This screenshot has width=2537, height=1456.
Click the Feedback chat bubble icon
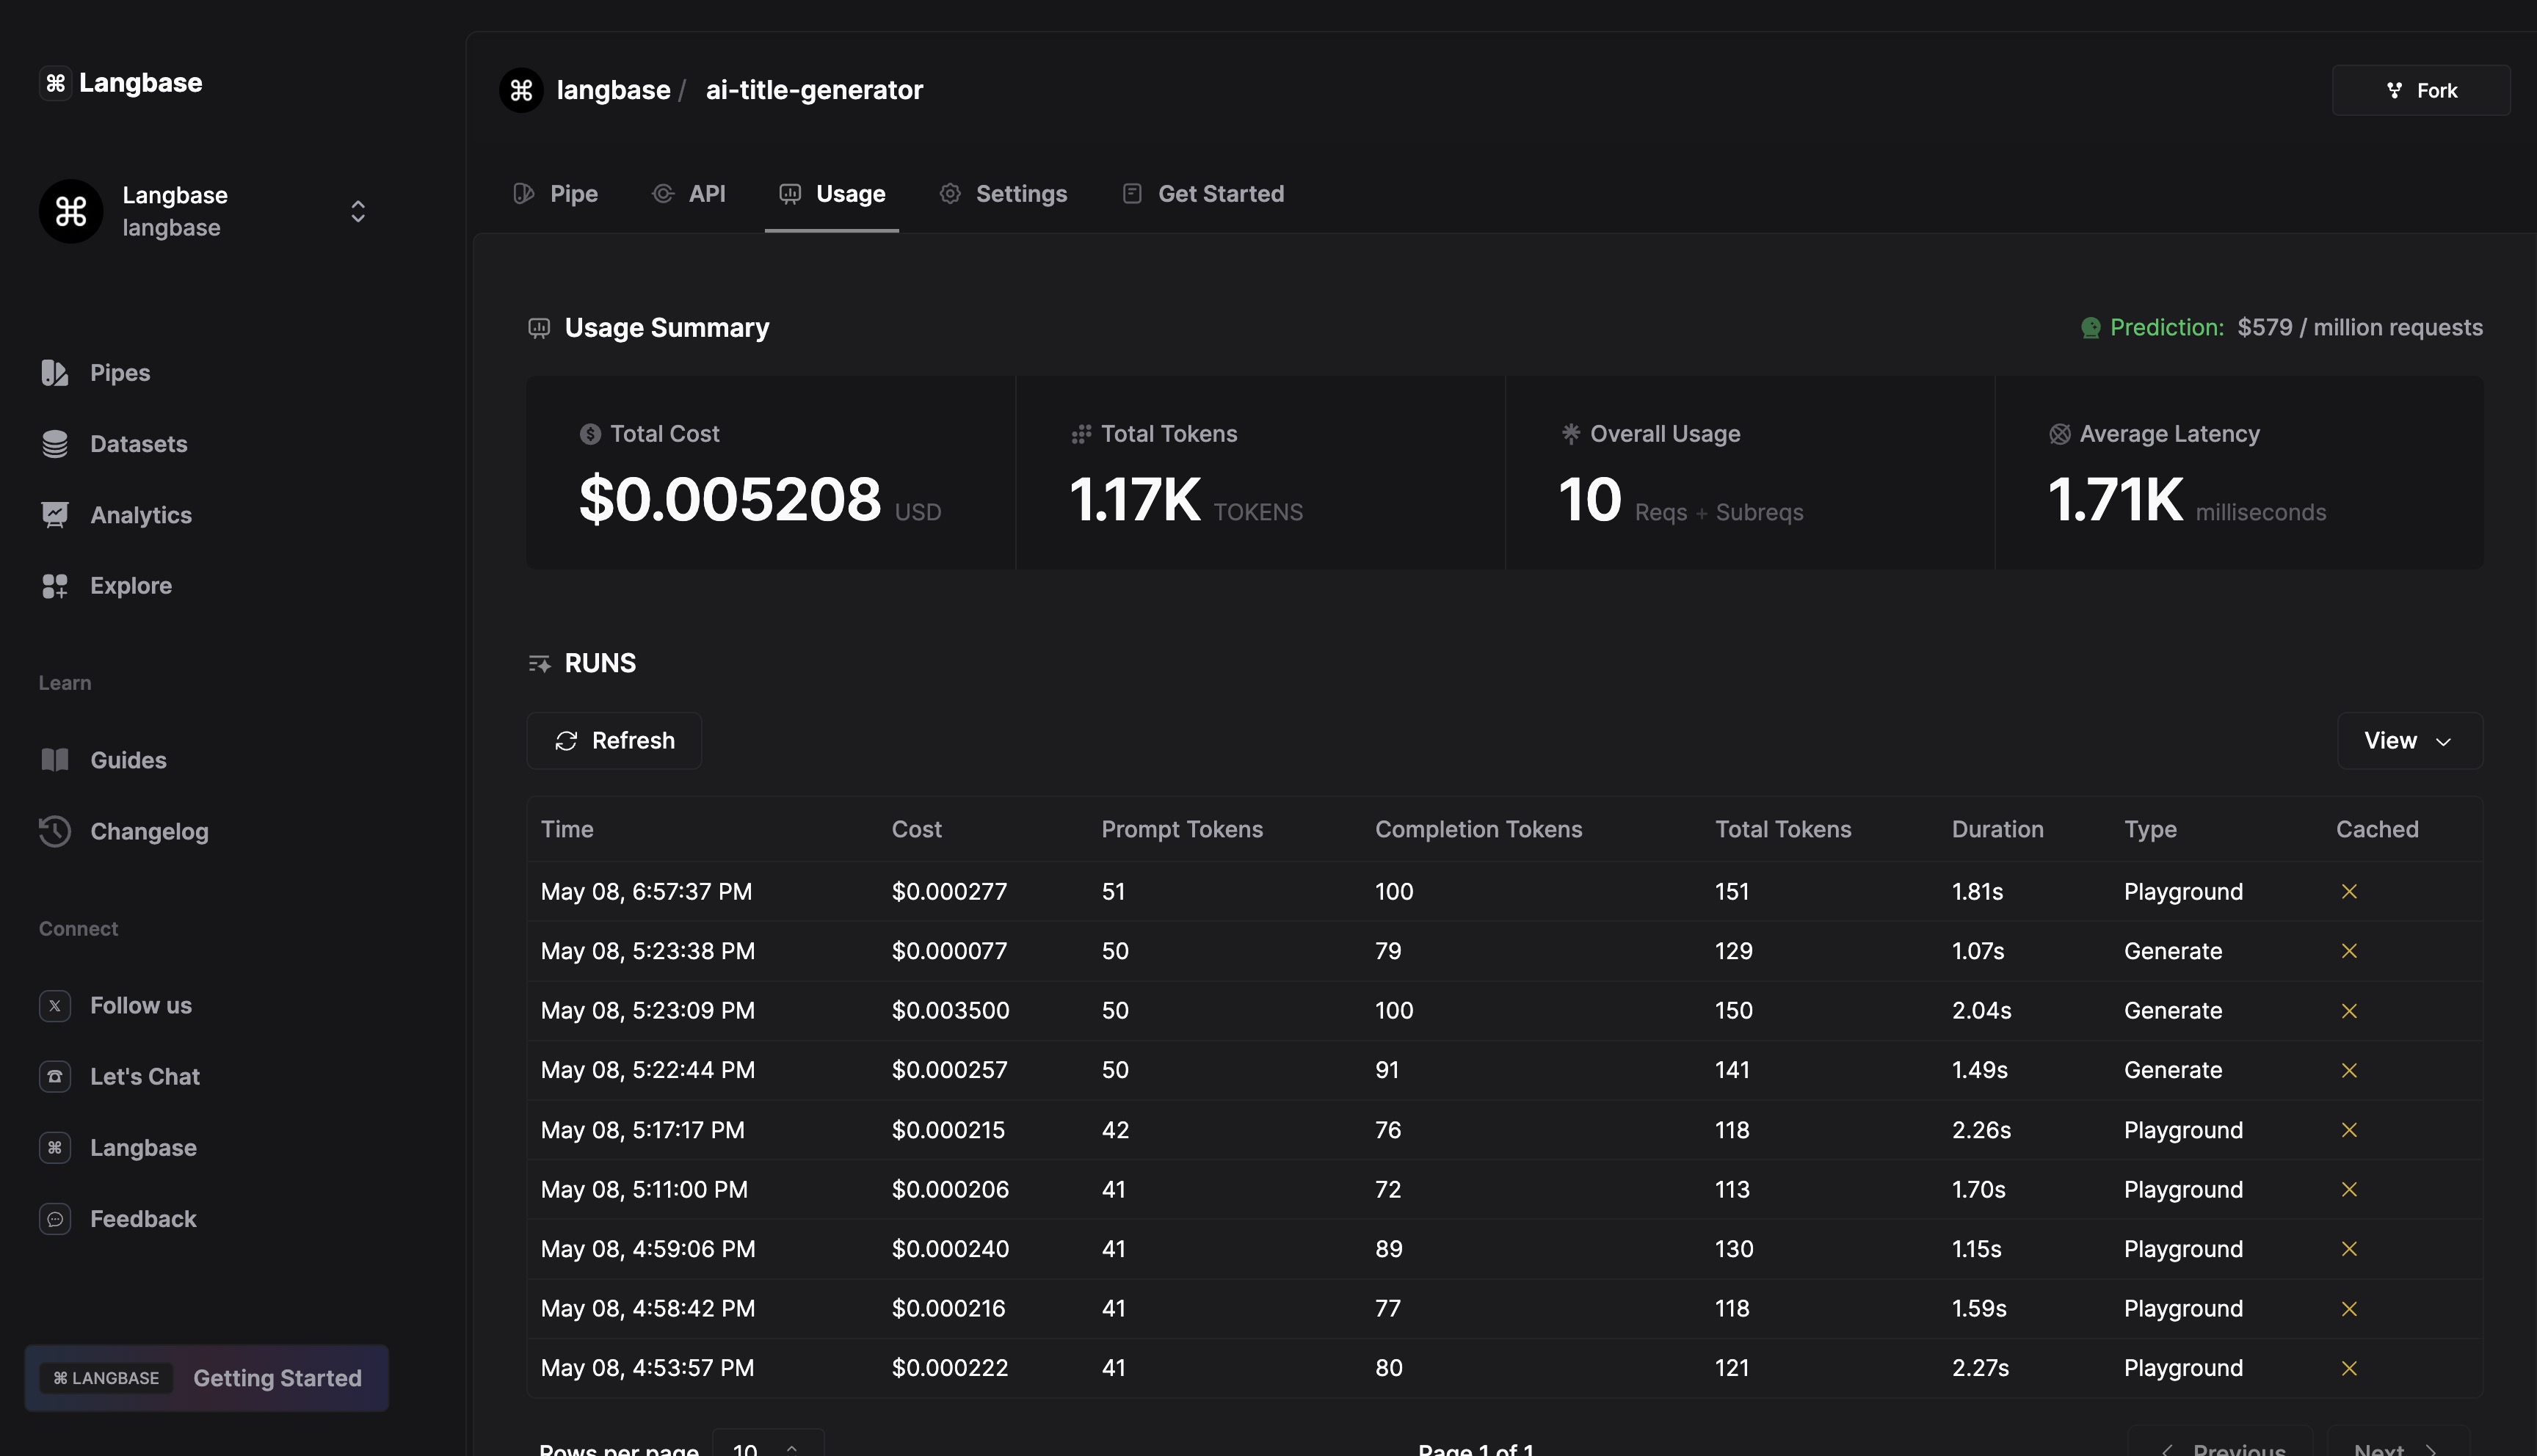[55, 1219]
